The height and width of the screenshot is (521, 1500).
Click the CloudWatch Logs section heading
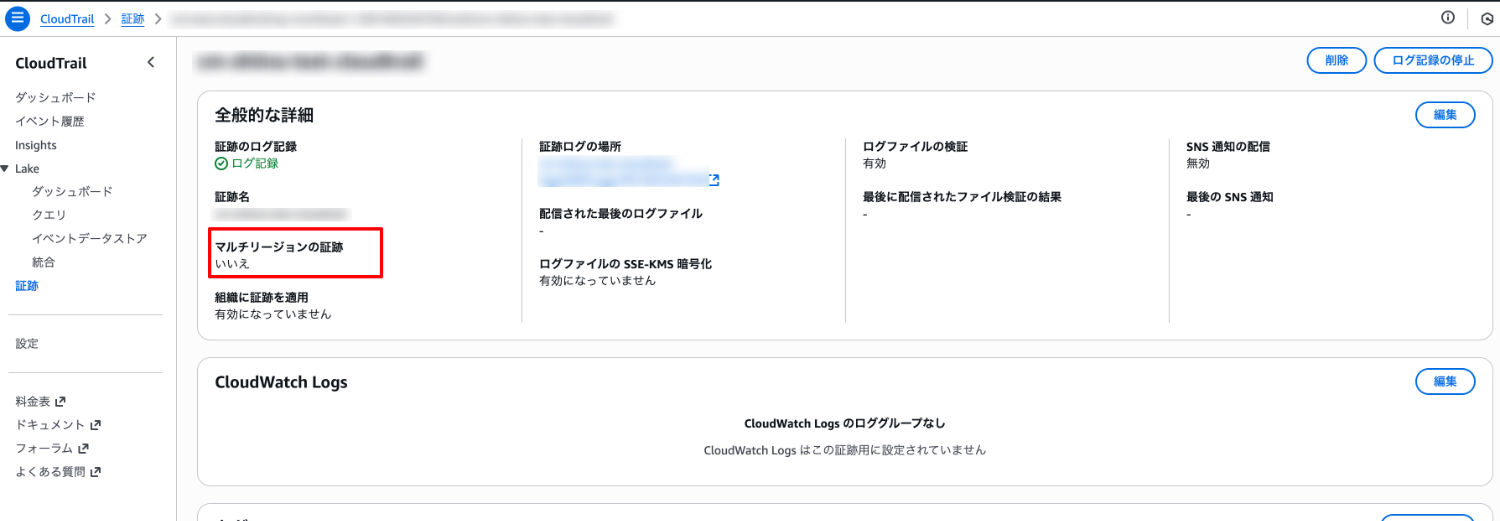[281, 383]
